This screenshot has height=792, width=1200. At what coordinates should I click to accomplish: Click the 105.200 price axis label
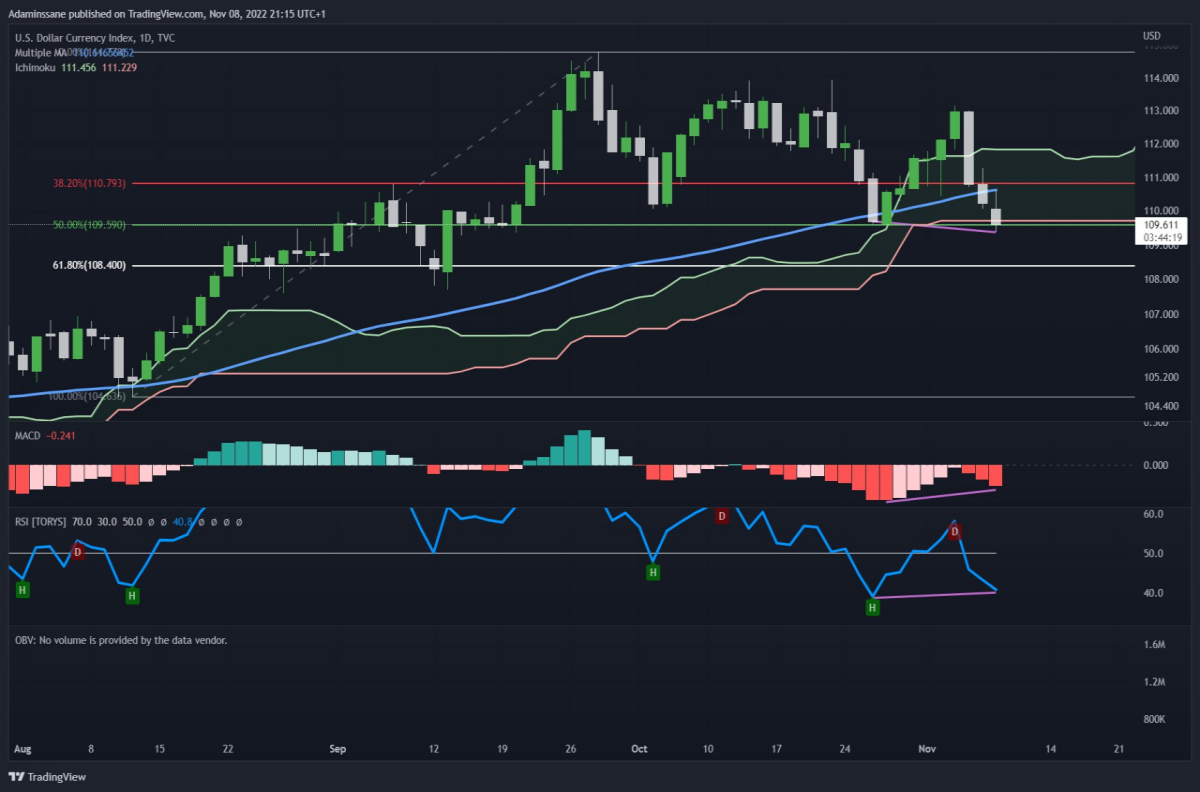tap(1160, 378)
